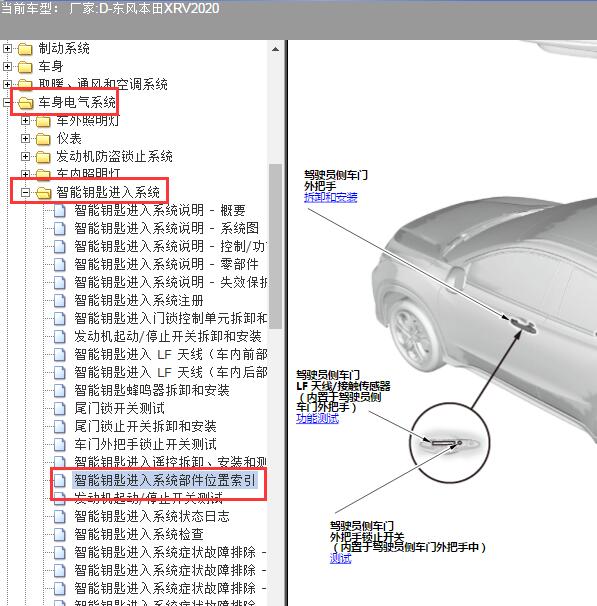Open 智能钥匙蜂鸣器拆卸和安装 document
Image resolution: width=597 pixels, height=606 pixels.
(152, 390)
